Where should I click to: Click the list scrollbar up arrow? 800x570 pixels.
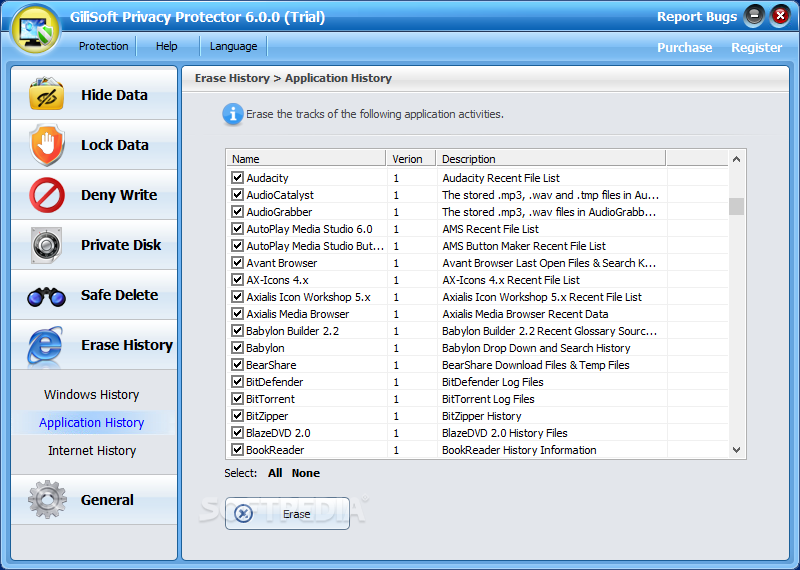(x=736, y=159)
